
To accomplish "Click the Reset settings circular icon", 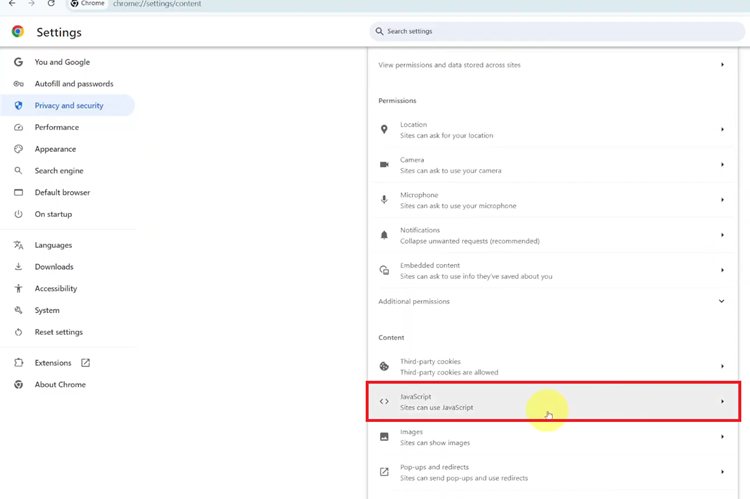I will pos(18,332).
